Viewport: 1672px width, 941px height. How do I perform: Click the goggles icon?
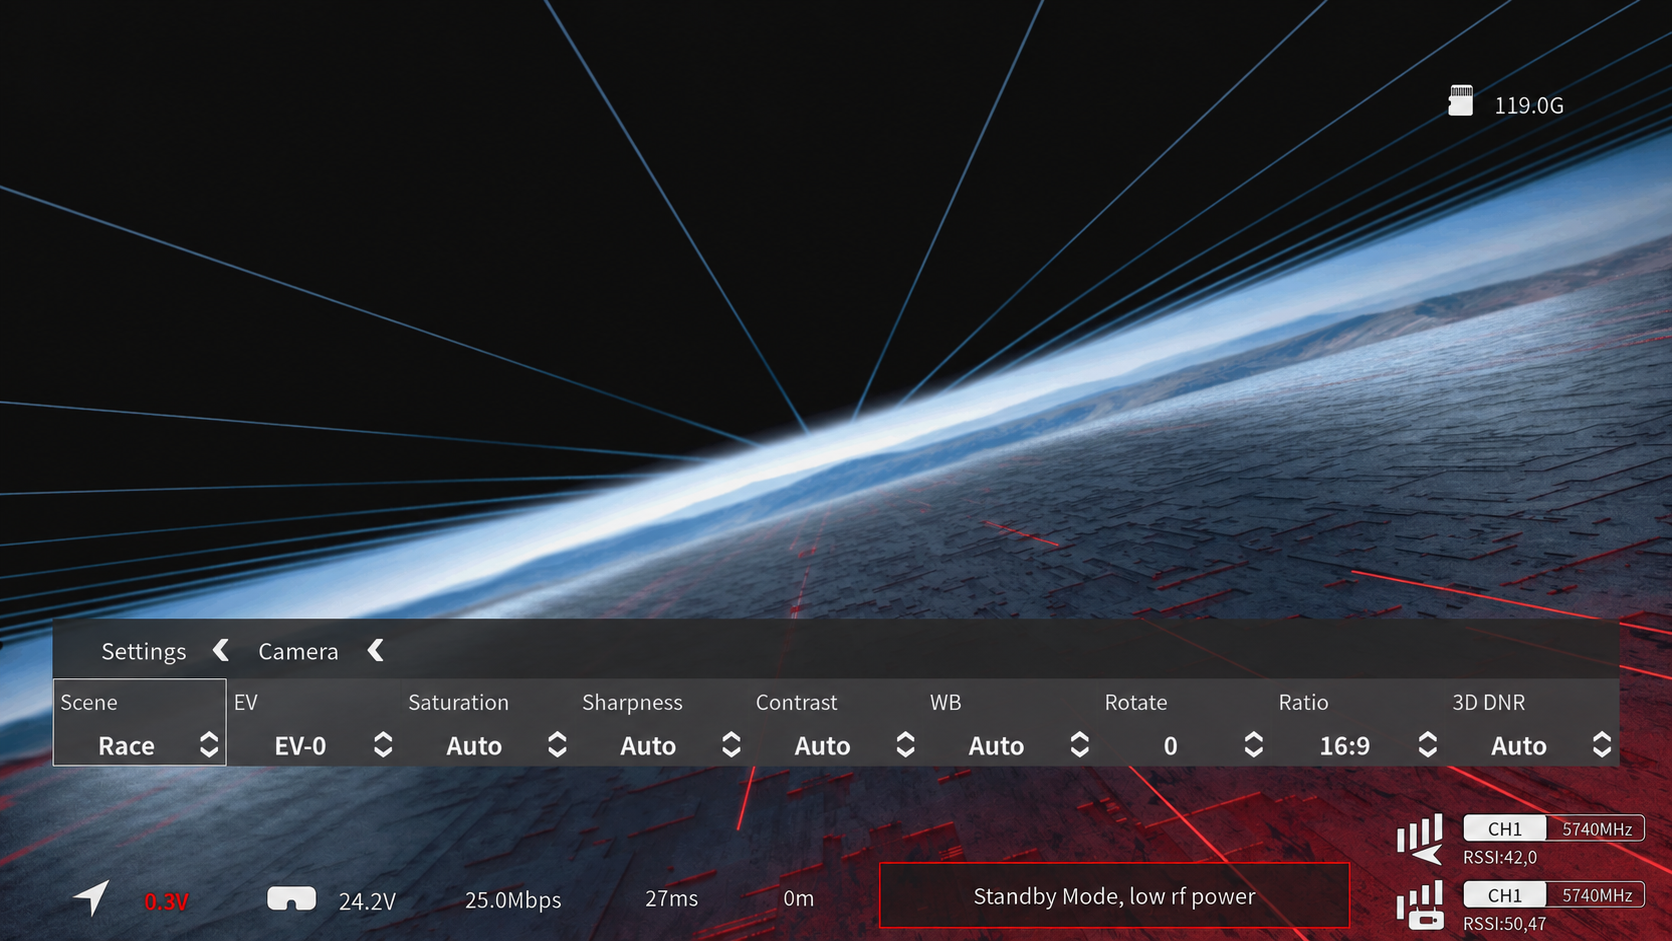click(291, 898)
